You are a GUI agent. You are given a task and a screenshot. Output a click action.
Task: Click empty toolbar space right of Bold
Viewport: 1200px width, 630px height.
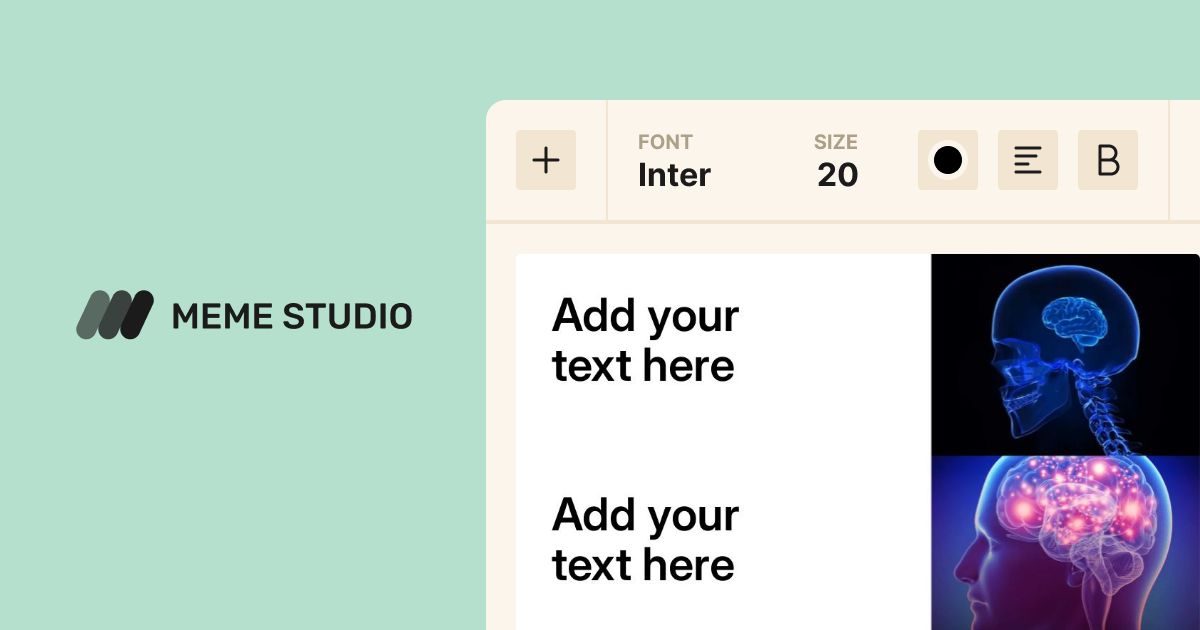(x=1184, y=160)
